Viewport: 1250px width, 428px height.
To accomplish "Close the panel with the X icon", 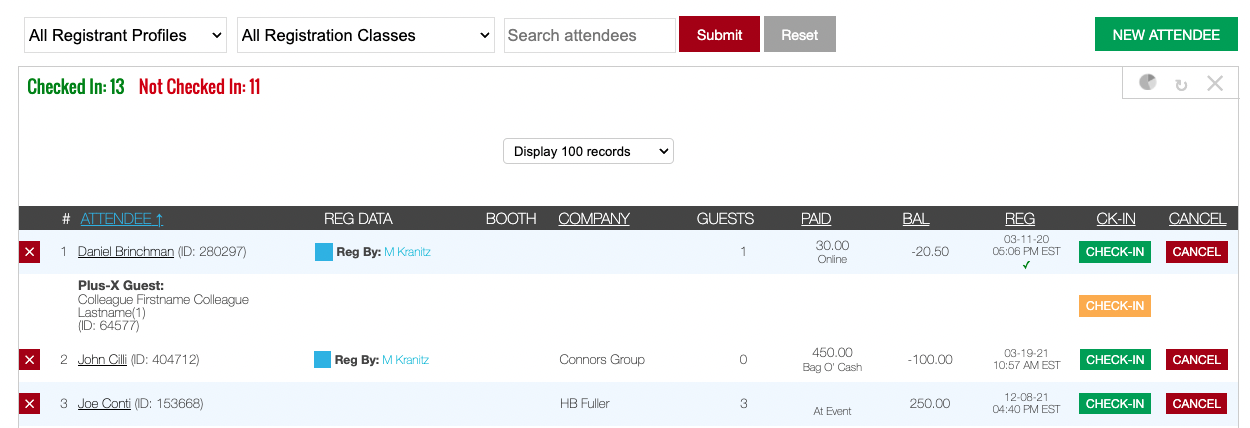I will (1215, 83).
